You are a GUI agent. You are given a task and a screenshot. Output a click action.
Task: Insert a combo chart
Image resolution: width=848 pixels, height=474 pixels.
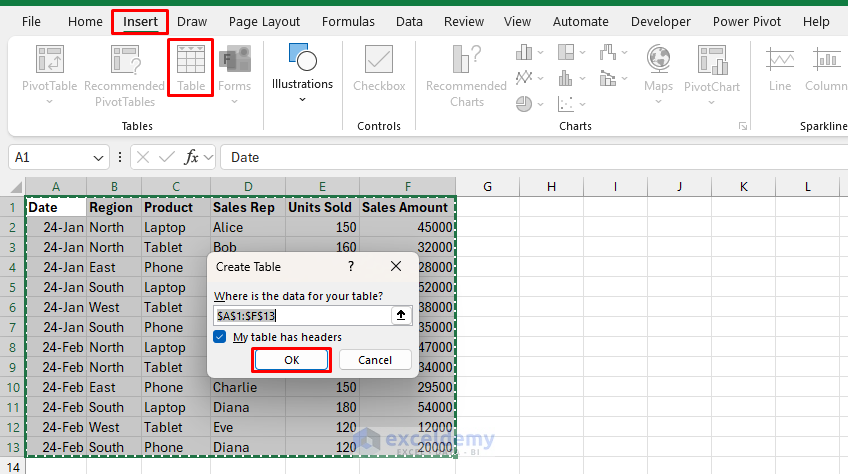coord(608,78)
